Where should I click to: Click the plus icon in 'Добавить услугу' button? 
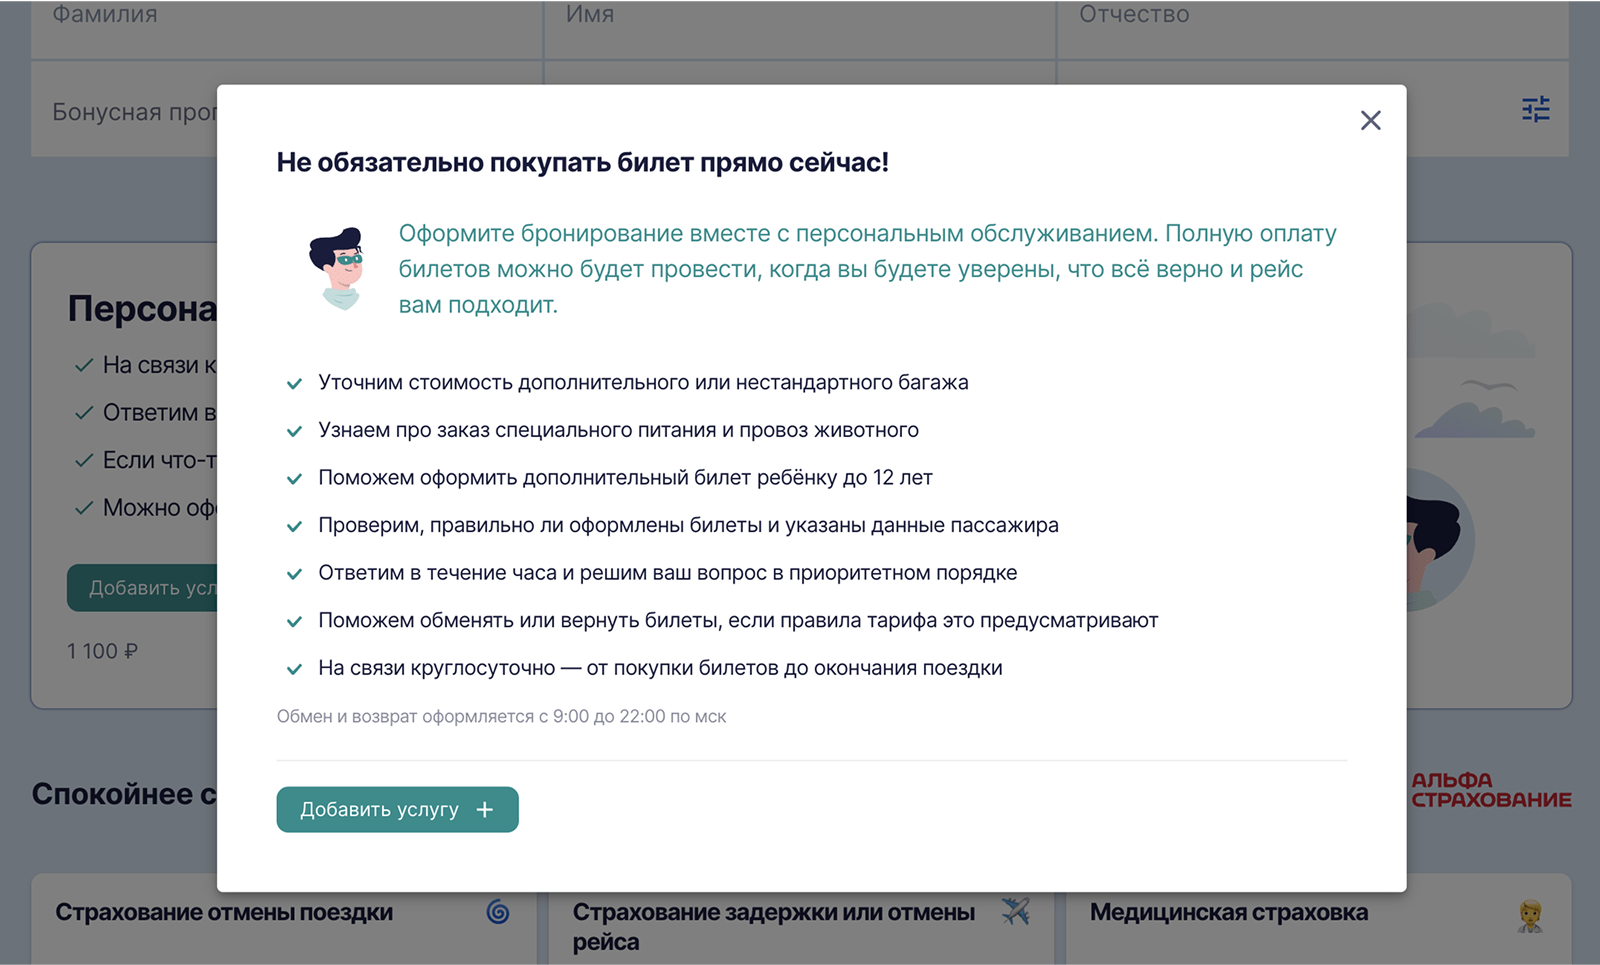click(x=485, y=809)
